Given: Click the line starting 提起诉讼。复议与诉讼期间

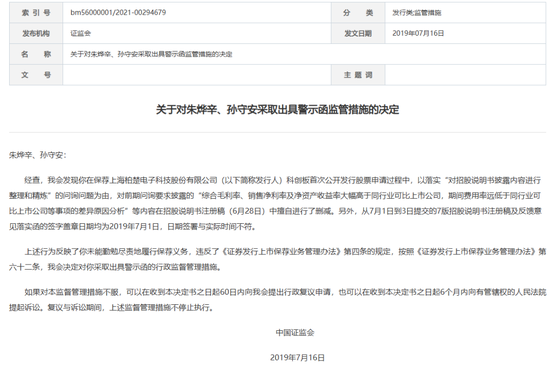Looking at the screenshot, I should point(111,308).
